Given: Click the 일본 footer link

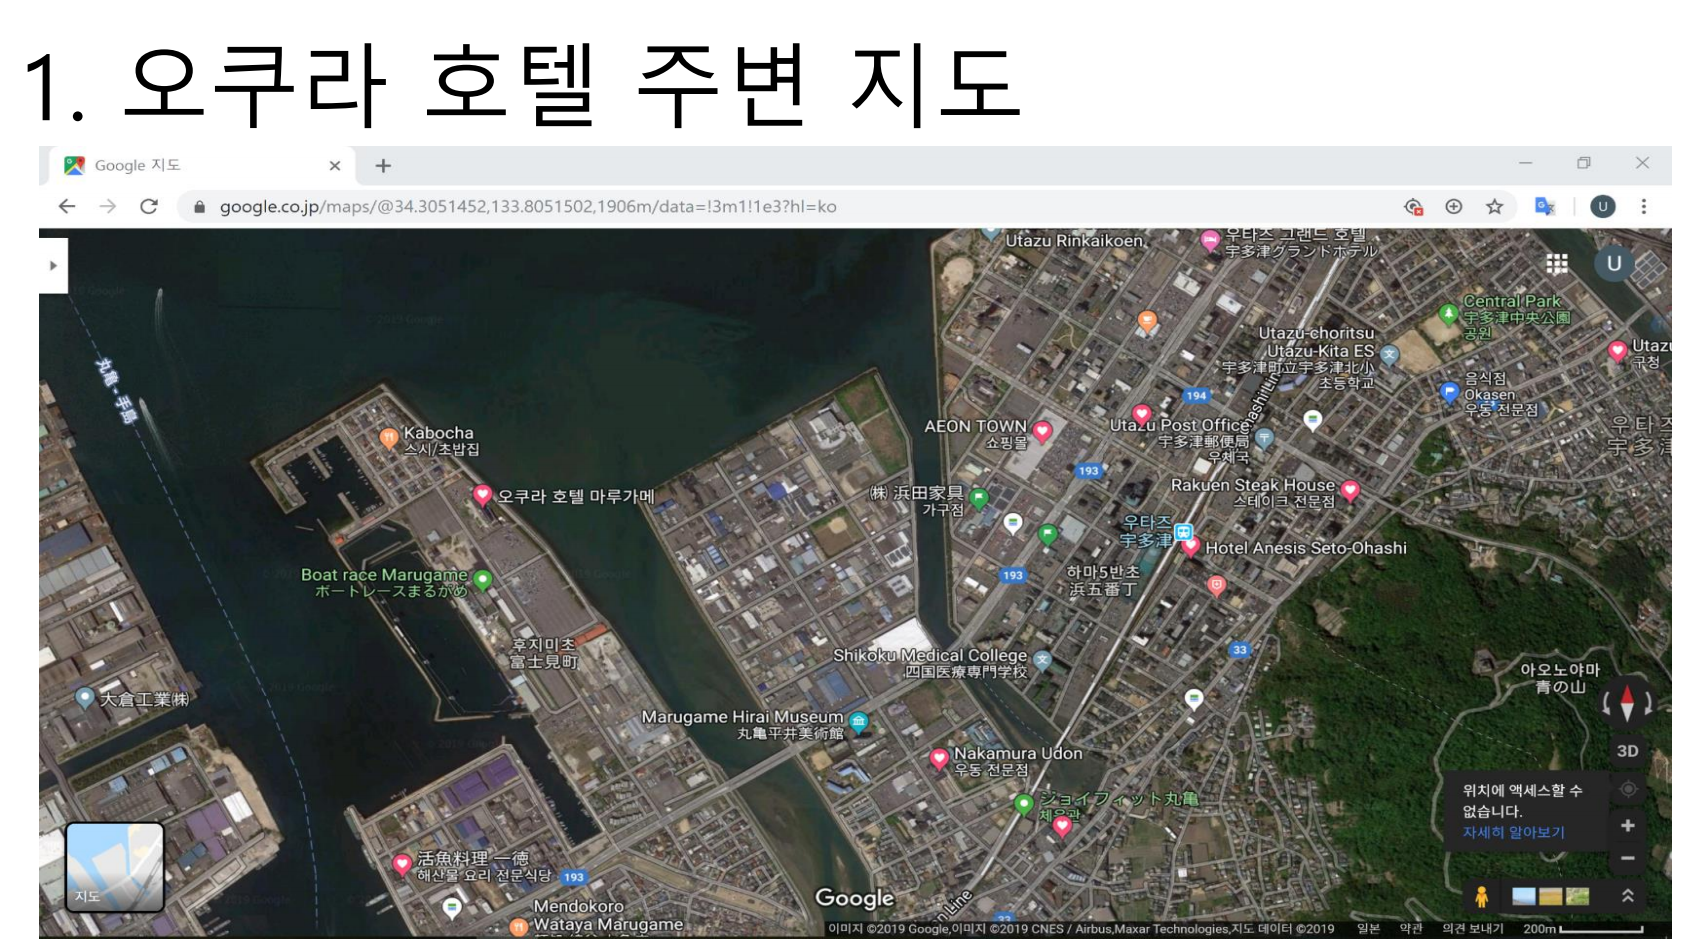Looking at the screenshot, I should pyautogui.click(x=1368, y=929).
